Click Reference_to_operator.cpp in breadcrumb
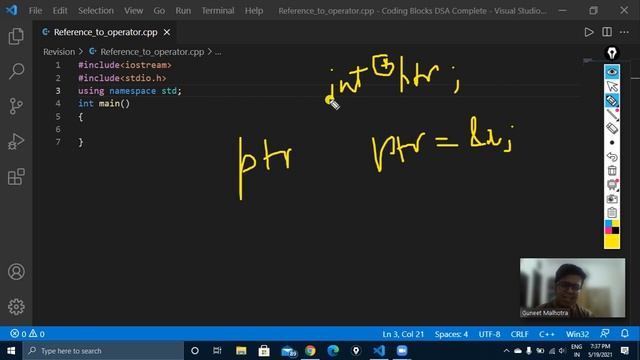640x360 pixels. point(152,52)
